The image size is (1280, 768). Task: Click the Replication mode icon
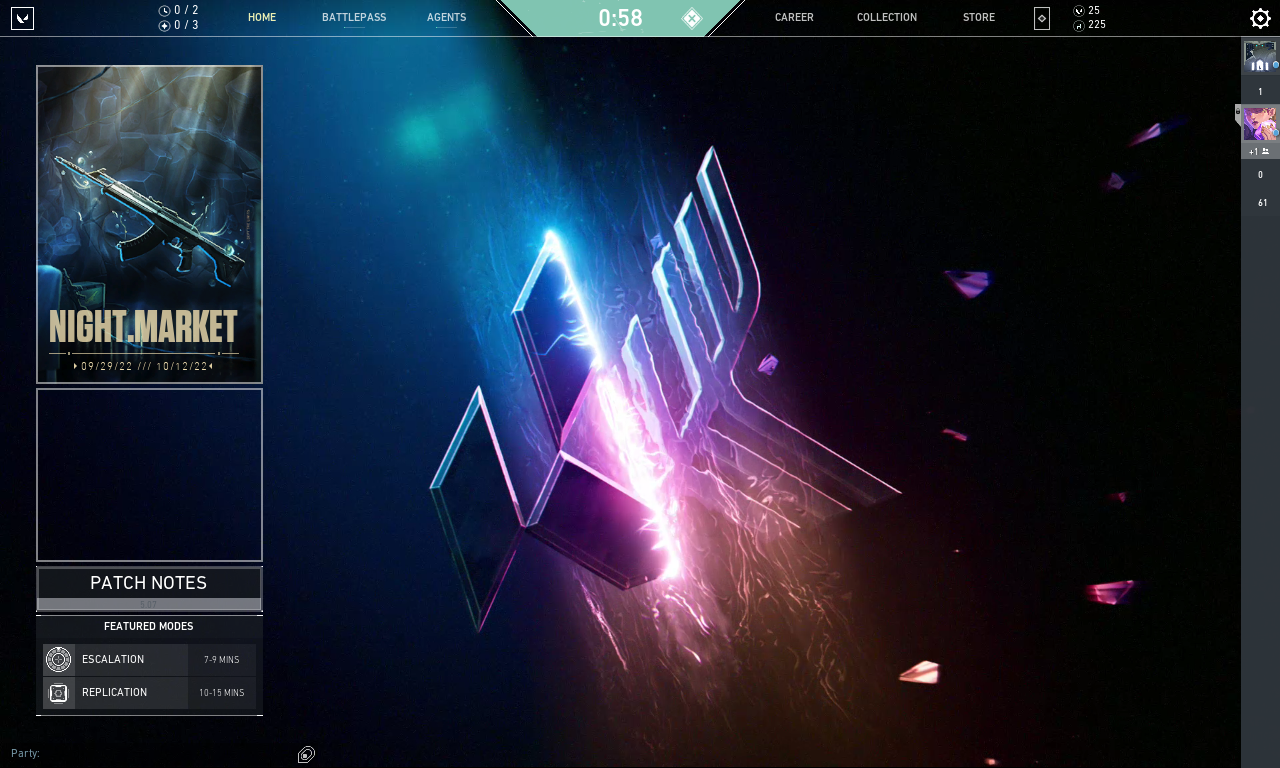pos(59,692)
